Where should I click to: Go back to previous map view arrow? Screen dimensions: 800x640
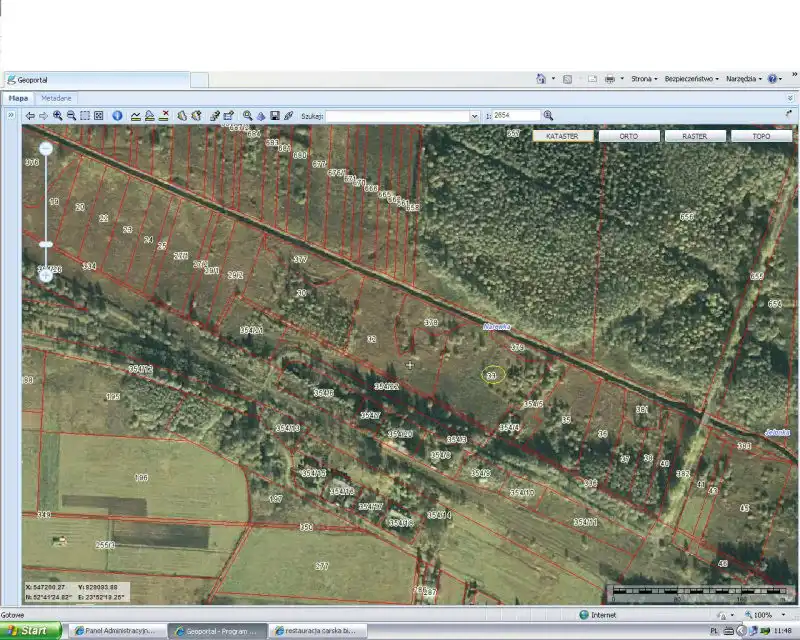coord(30,116)
